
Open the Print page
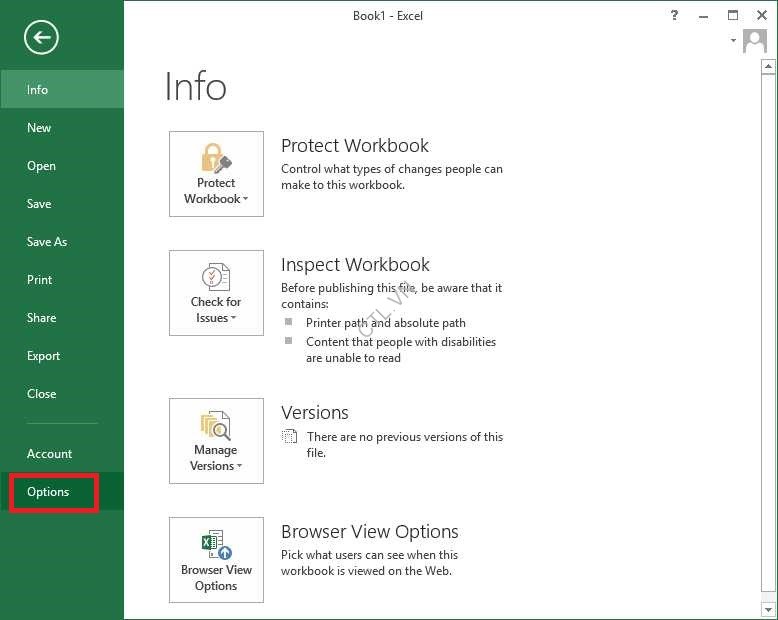62,280
